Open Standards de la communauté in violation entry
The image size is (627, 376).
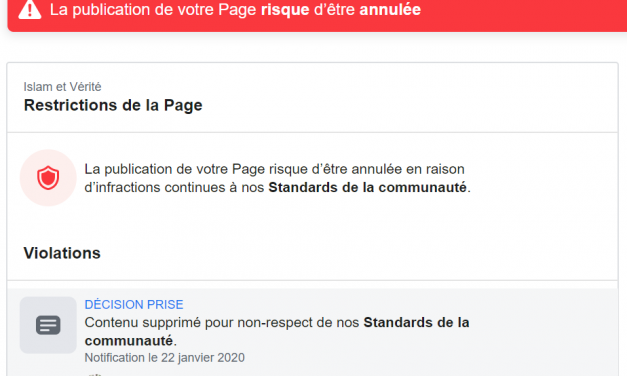tap(277, 332)
